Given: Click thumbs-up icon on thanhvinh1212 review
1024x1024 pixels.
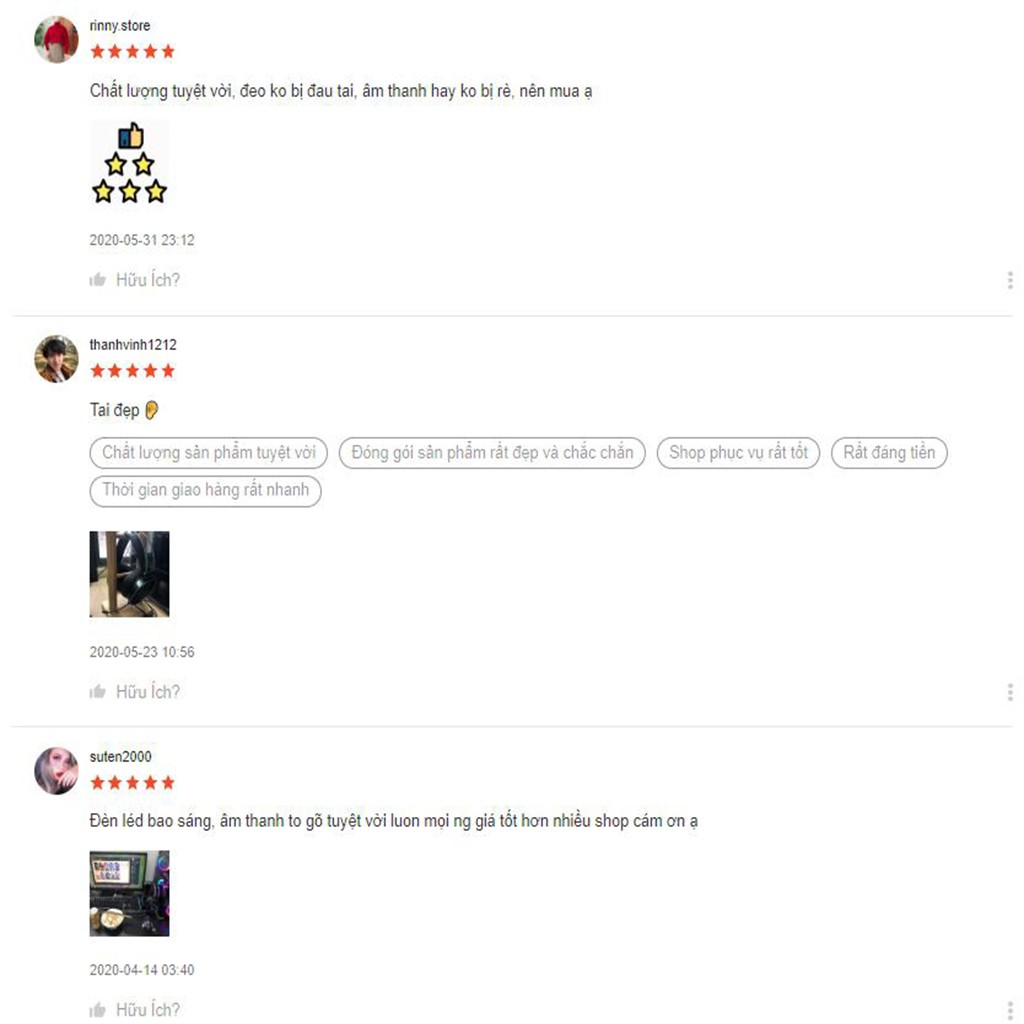Looking at the screenshot, I should pos(97,692).
